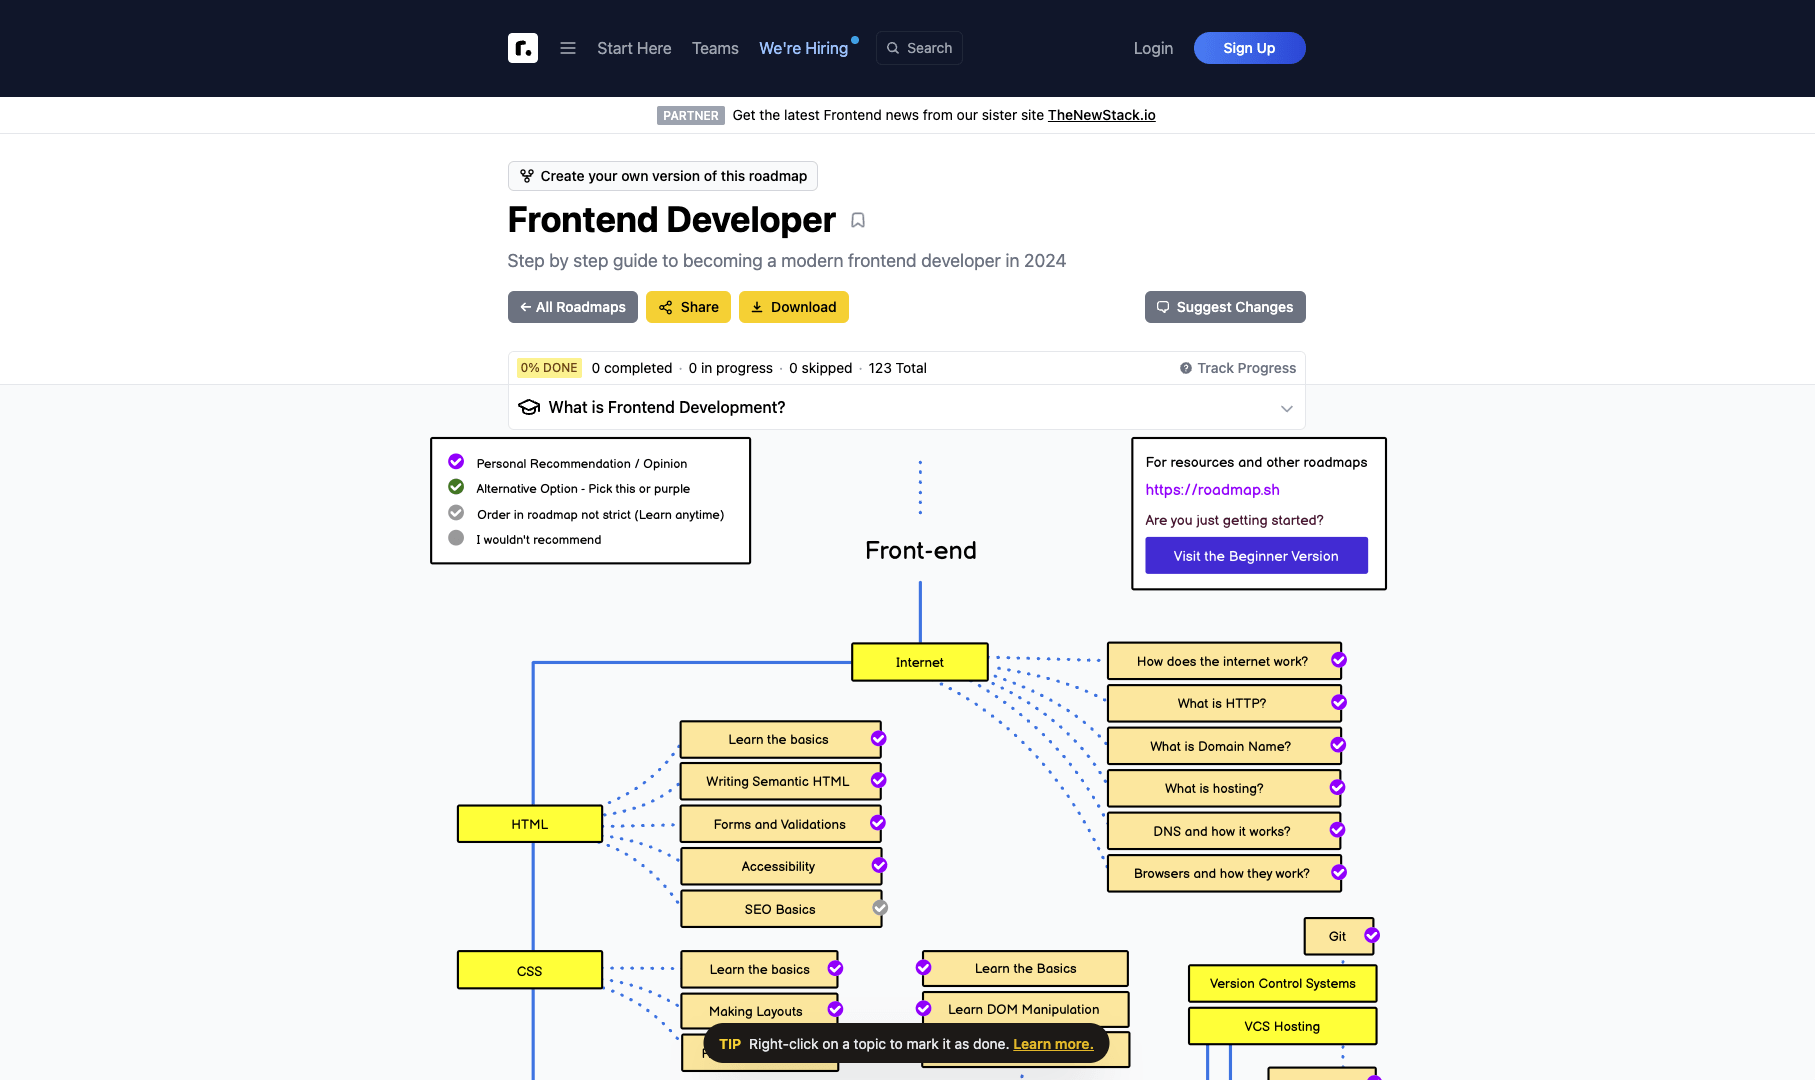Click the purple checkmark beside Git

[x=1372, y=936]
